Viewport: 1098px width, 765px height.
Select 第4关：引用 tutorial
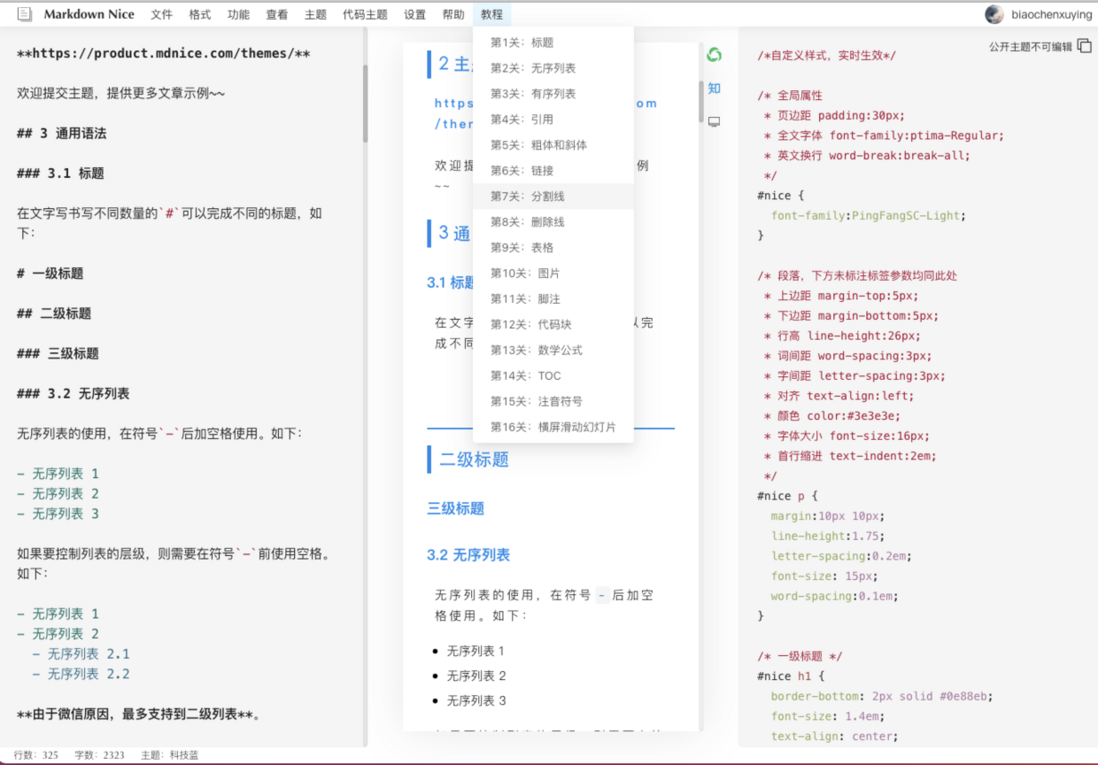coord(553,119)
